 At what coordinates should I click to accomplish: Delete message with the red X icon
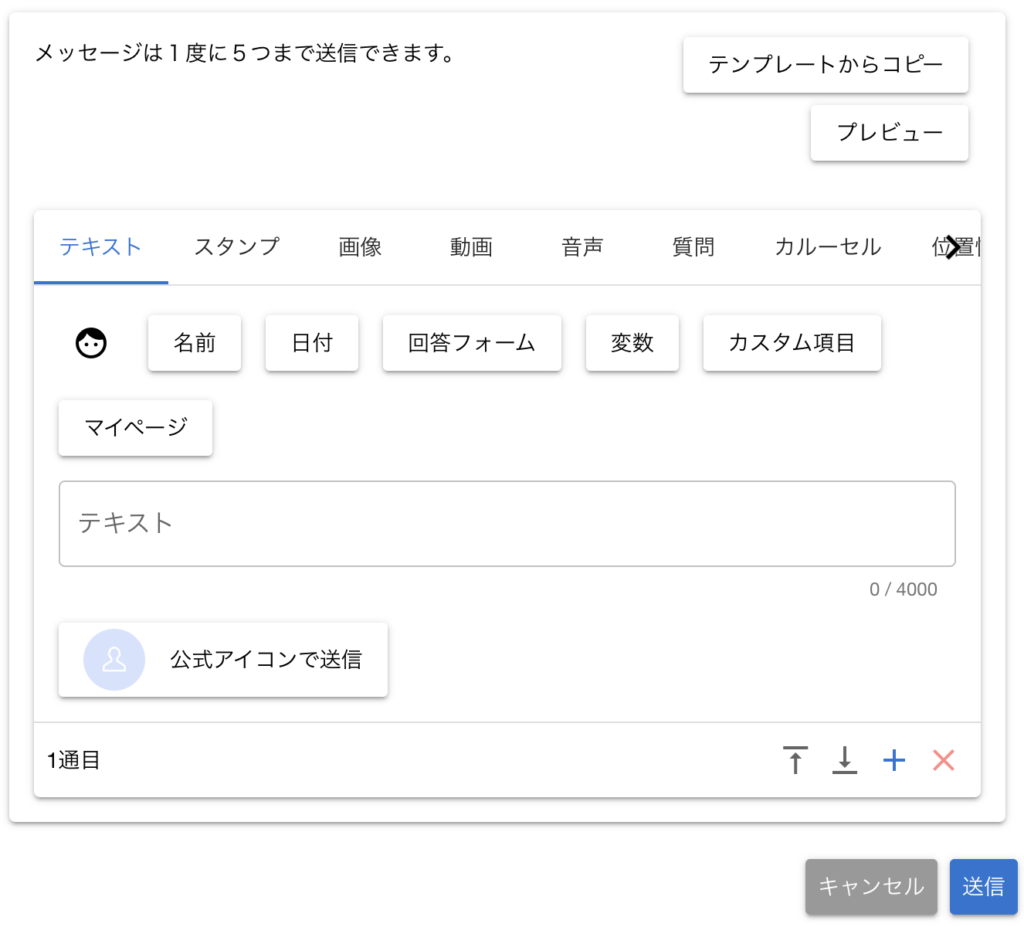pos(943,760)
